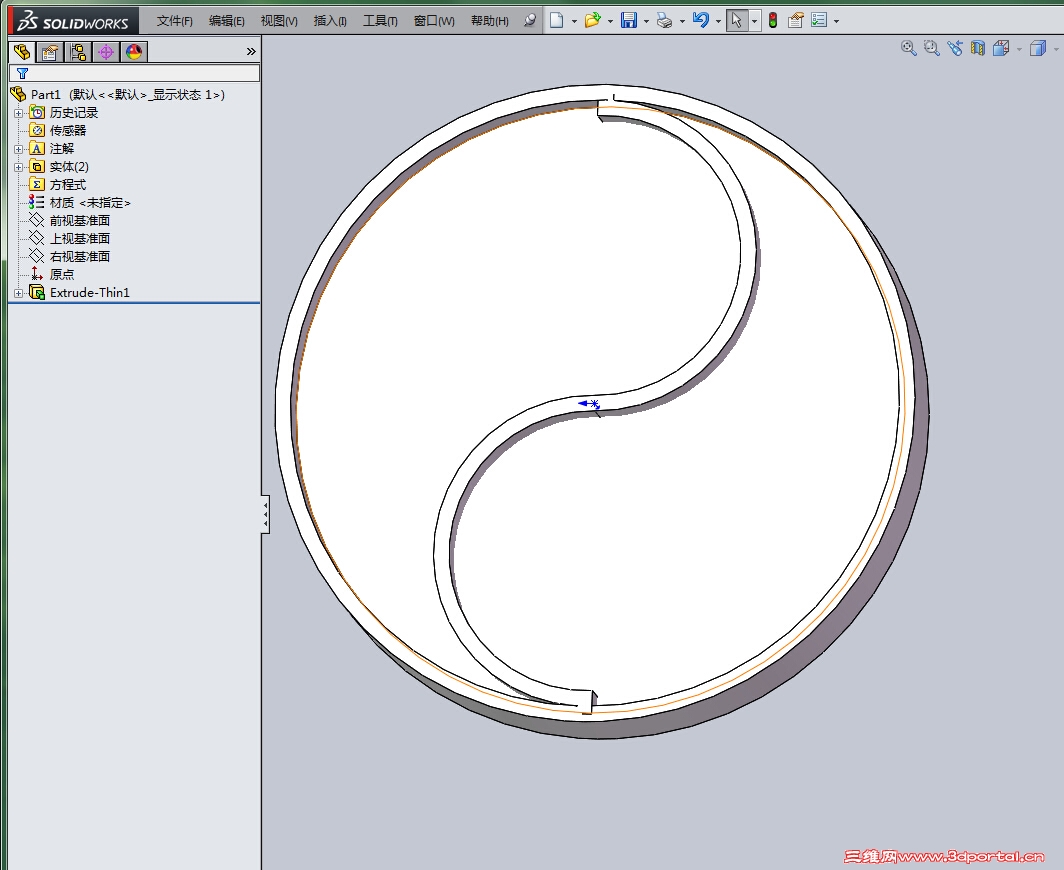1064x870 pixels.
Task: Select 历史记录 tree item
Action: click(x=64, y=113)
